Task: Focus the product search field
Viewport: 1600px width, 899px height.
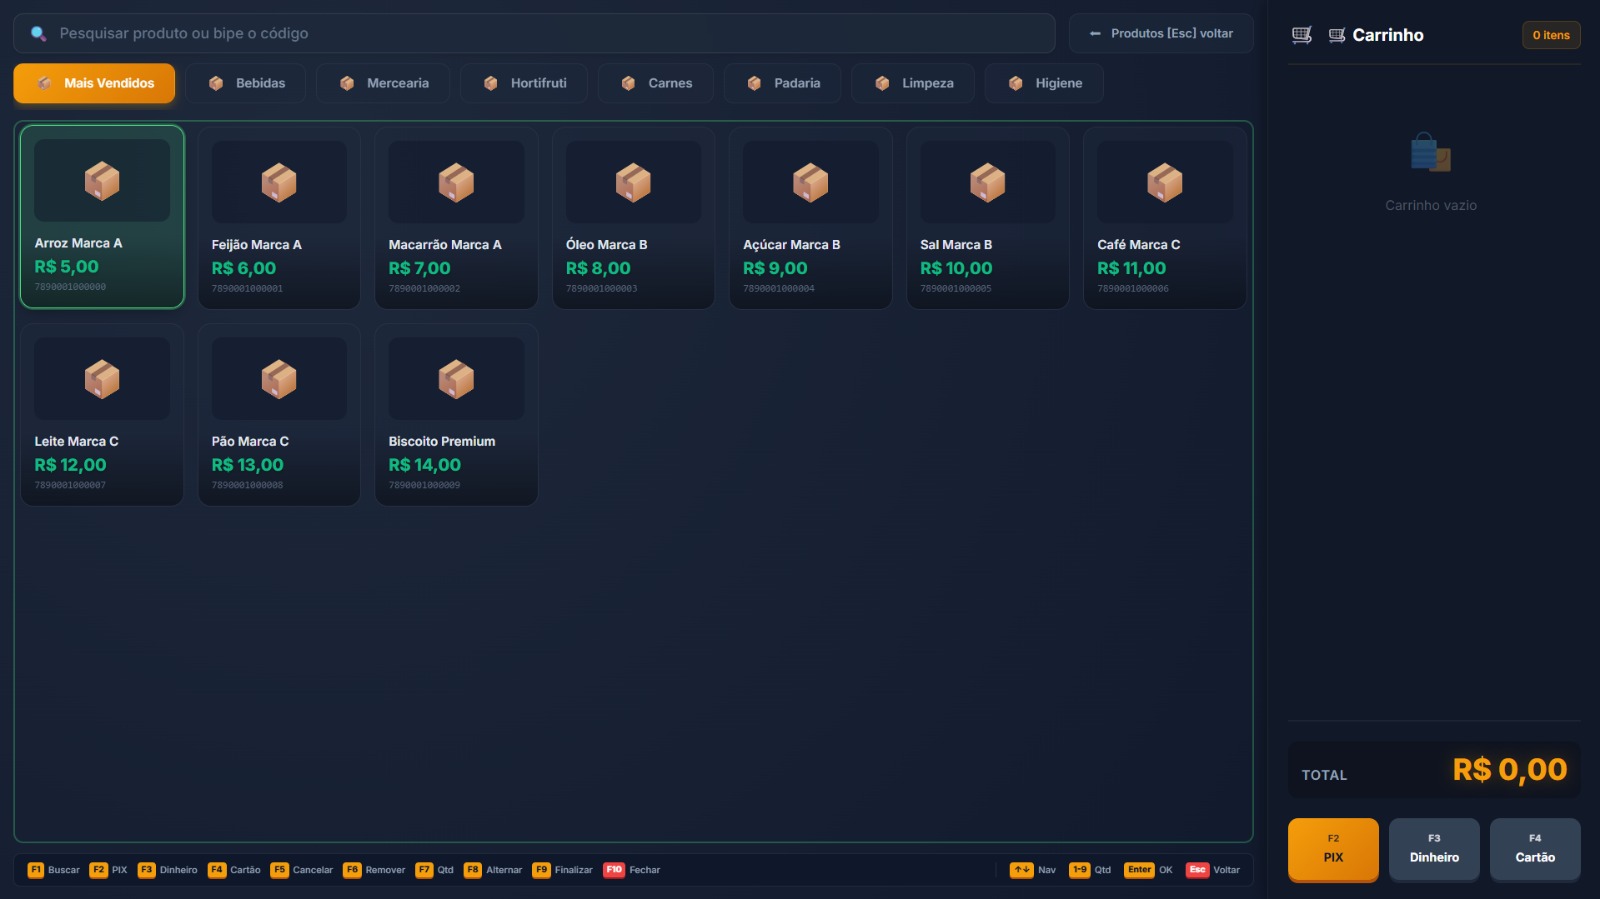Action: [534, 33]
